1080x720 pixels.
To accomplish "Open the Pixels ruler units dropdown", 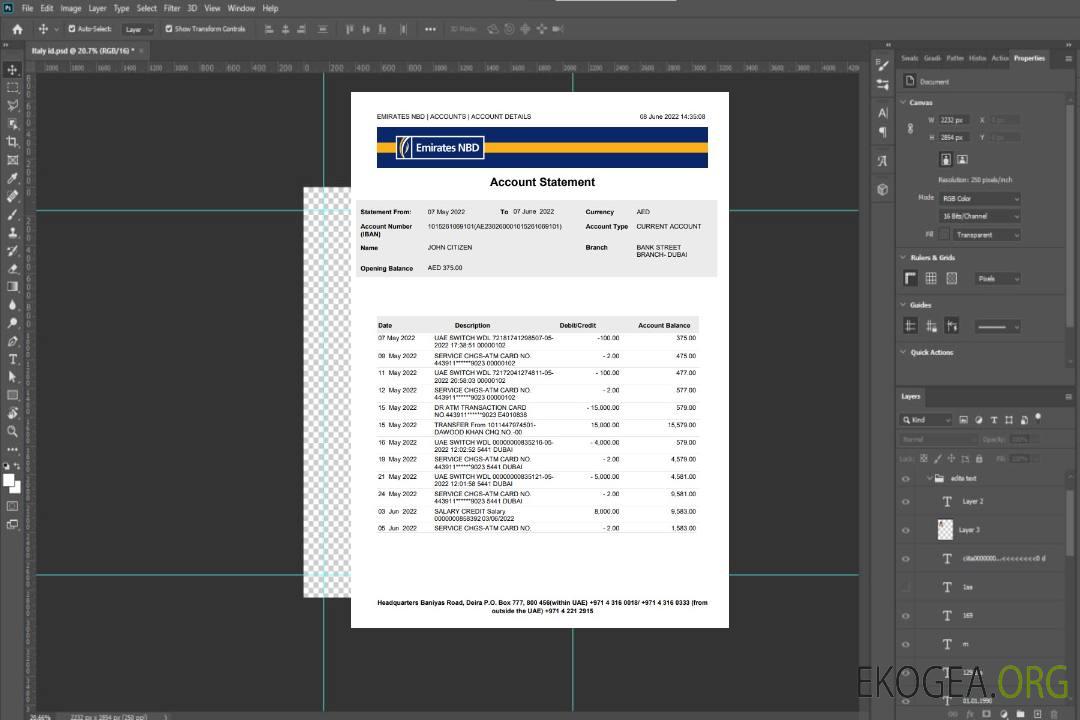I will click(998, 278).
